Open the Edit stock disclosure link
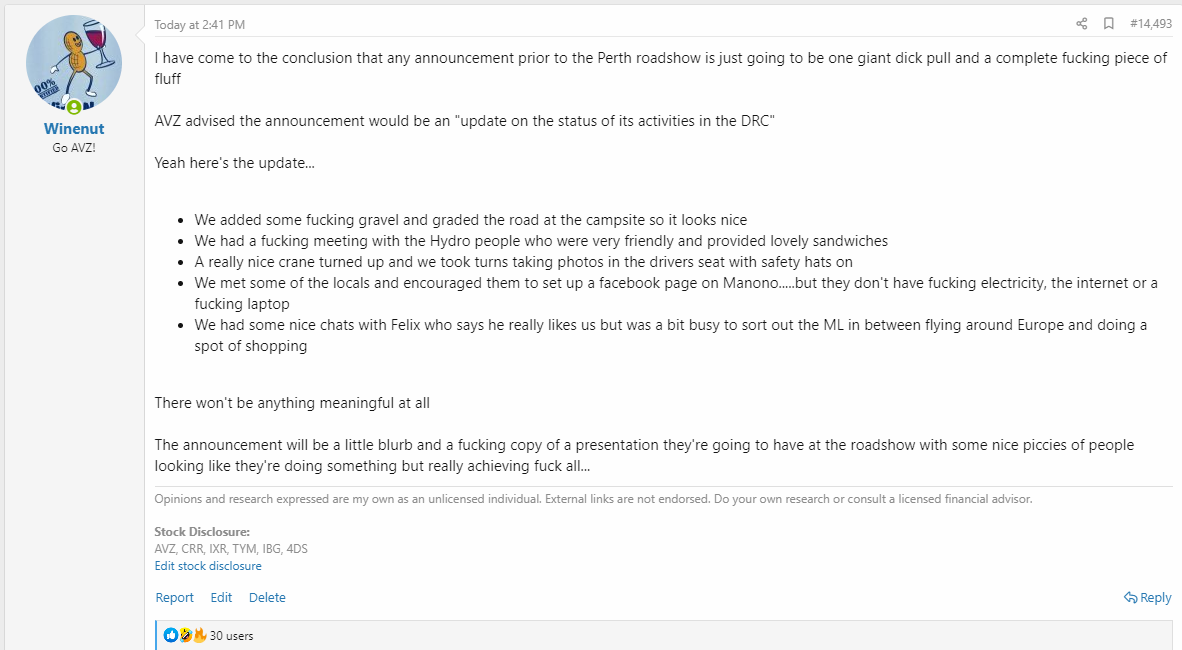1182x650 pixels. [x=208, y=566]
